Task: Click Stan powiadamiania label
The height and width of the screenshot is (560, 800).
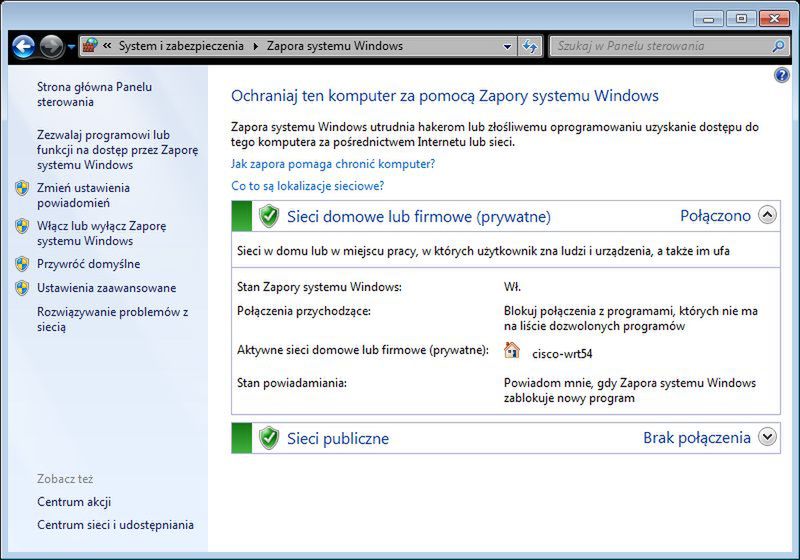Action: [292, 383]
